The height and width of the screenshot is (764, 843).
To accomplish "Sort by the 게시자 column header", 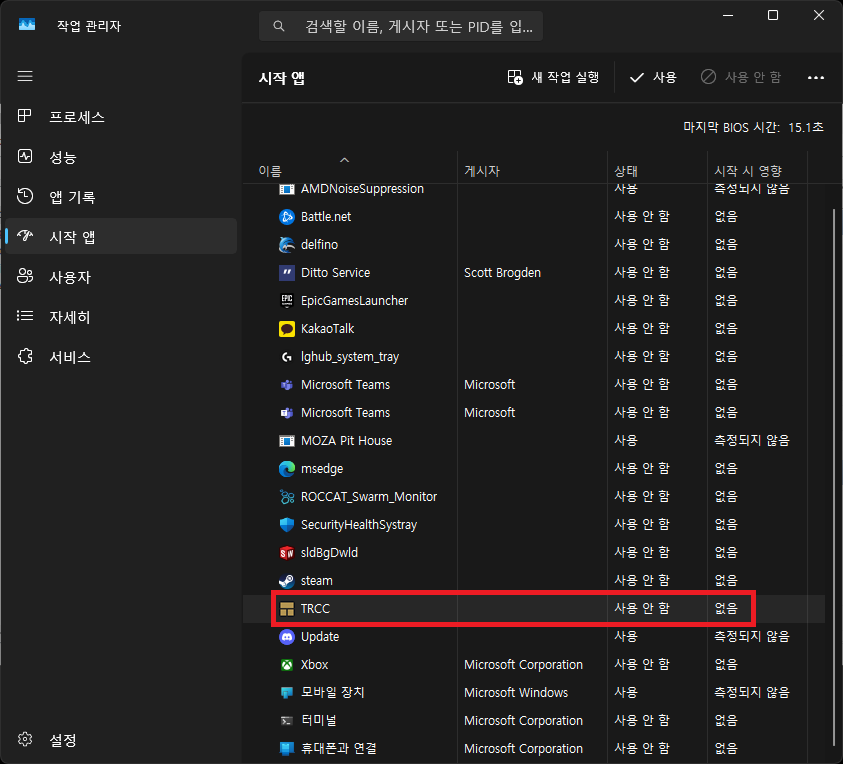I will [482, 171].
